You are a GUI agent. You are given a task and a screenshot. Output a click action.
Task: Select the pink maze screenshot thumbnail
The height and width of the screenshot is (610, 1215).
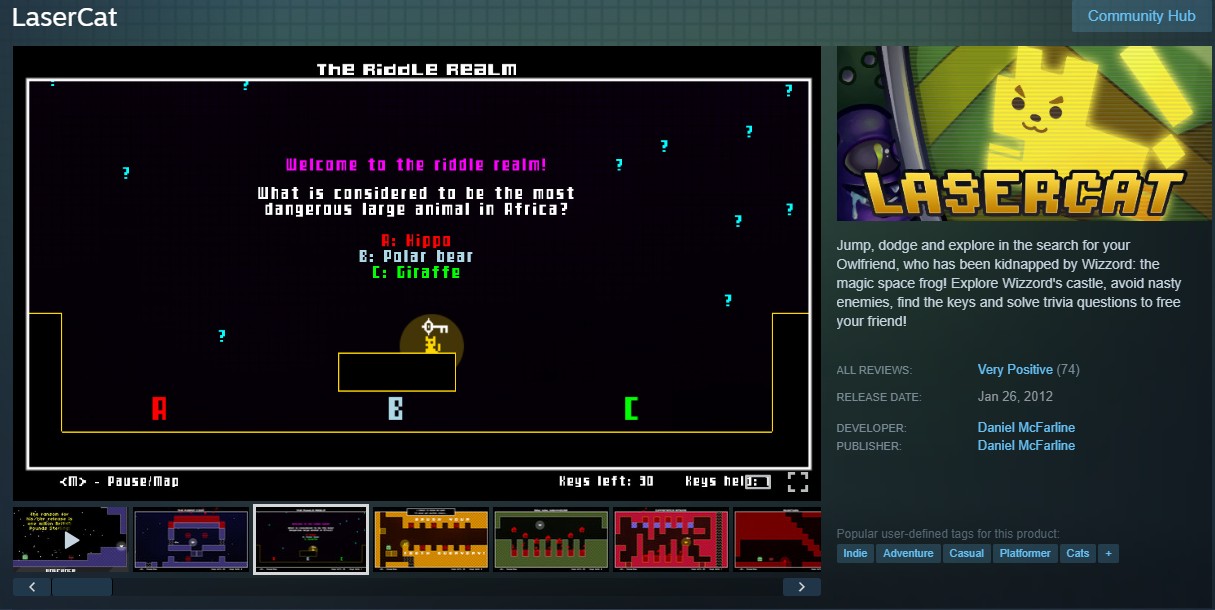click(671, 540)
